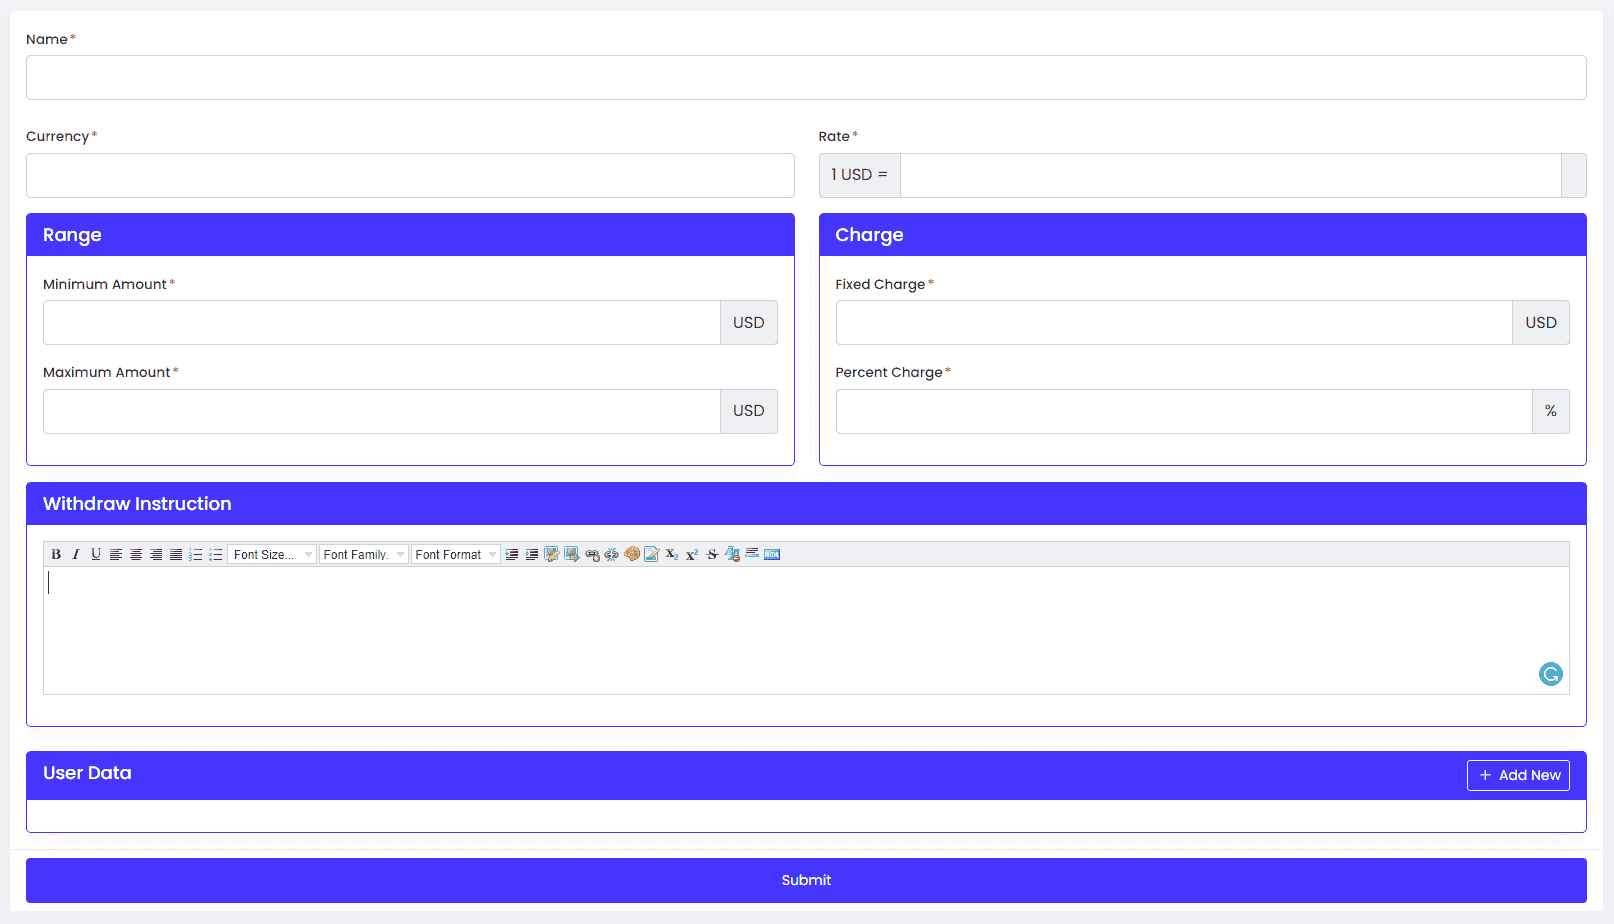Insert an image into the editor
The height and width of the screenshot is (924, 1614).
552,554
